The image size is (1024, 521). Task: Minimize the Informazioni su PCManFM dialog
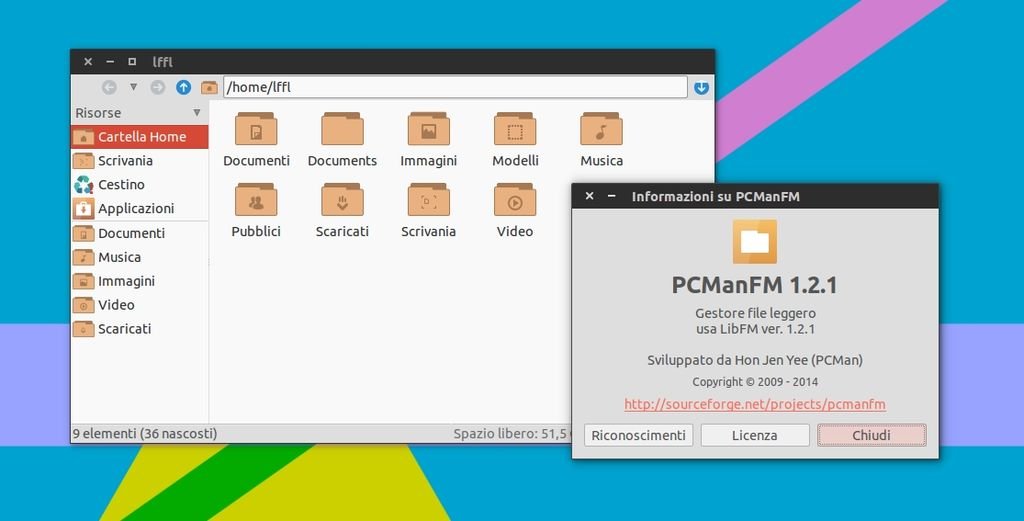coord(611,196)
